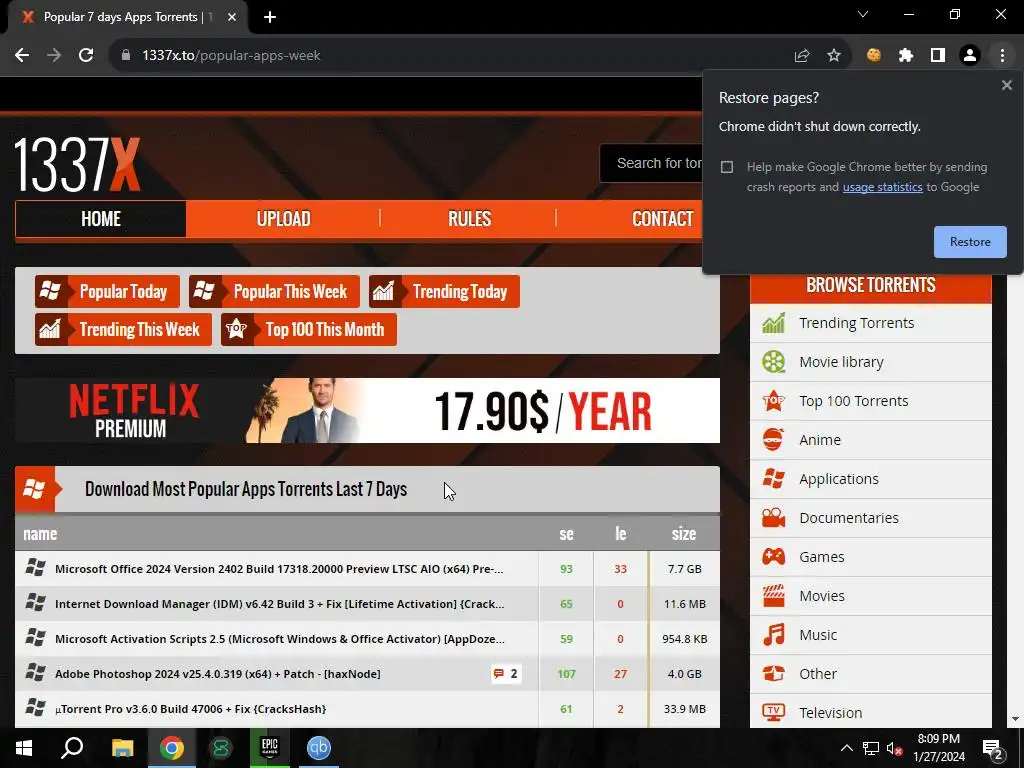Enable sending crash reports checkbox

pyautogui.click(x=727, y=167)
